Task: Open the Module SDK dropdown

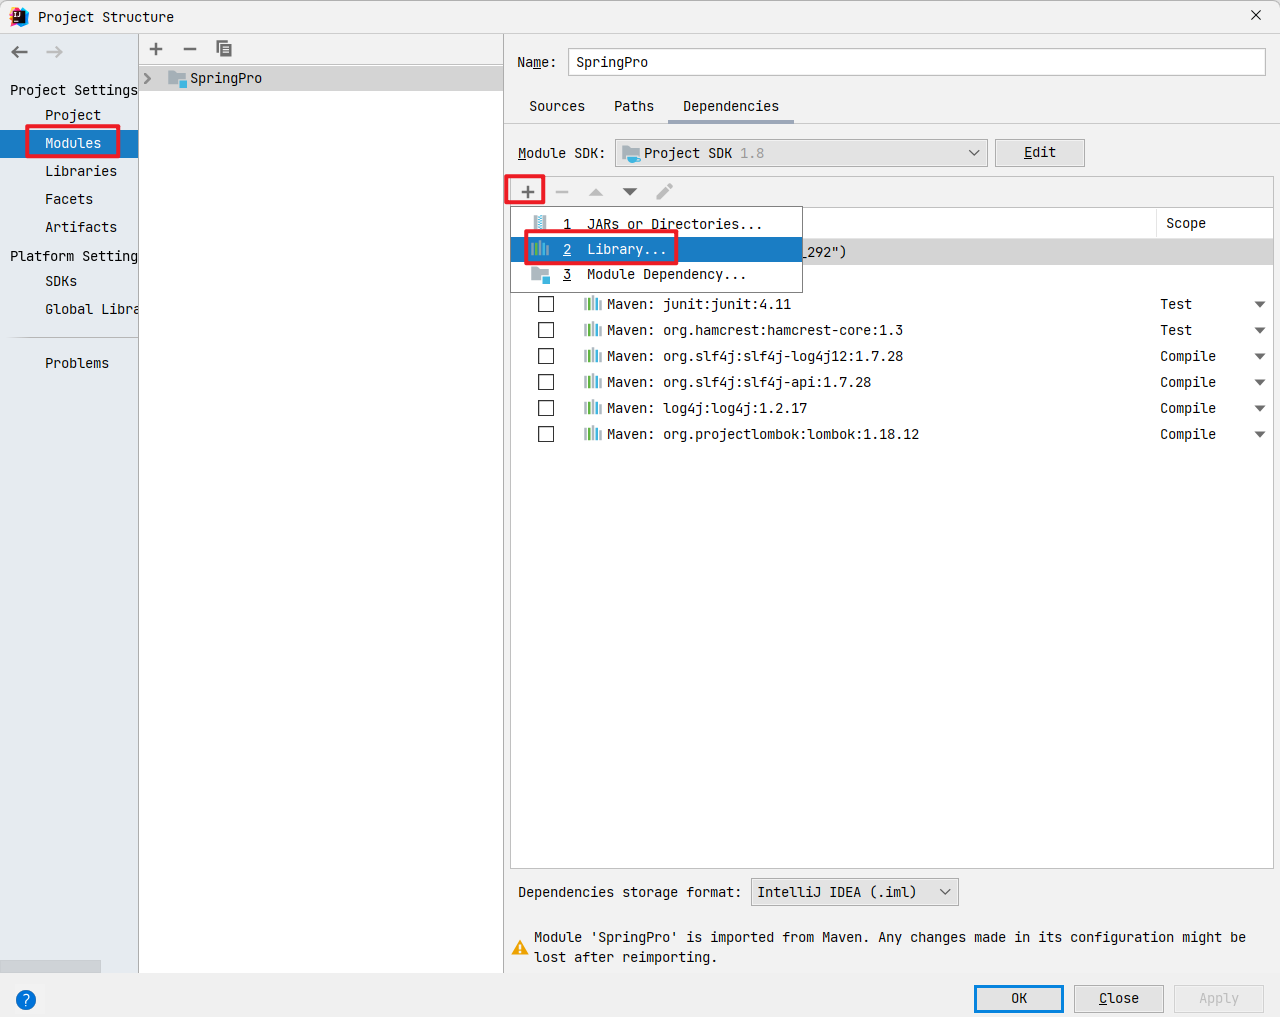Action: click(801, 153)
